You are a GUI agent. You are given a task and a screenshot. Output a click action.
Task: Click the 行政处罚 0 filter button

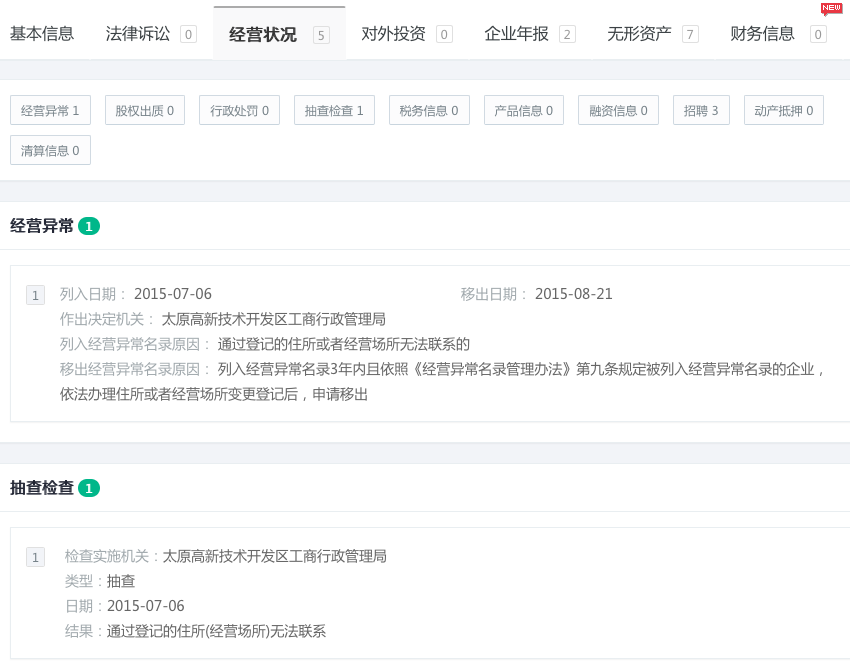point(239,111)
